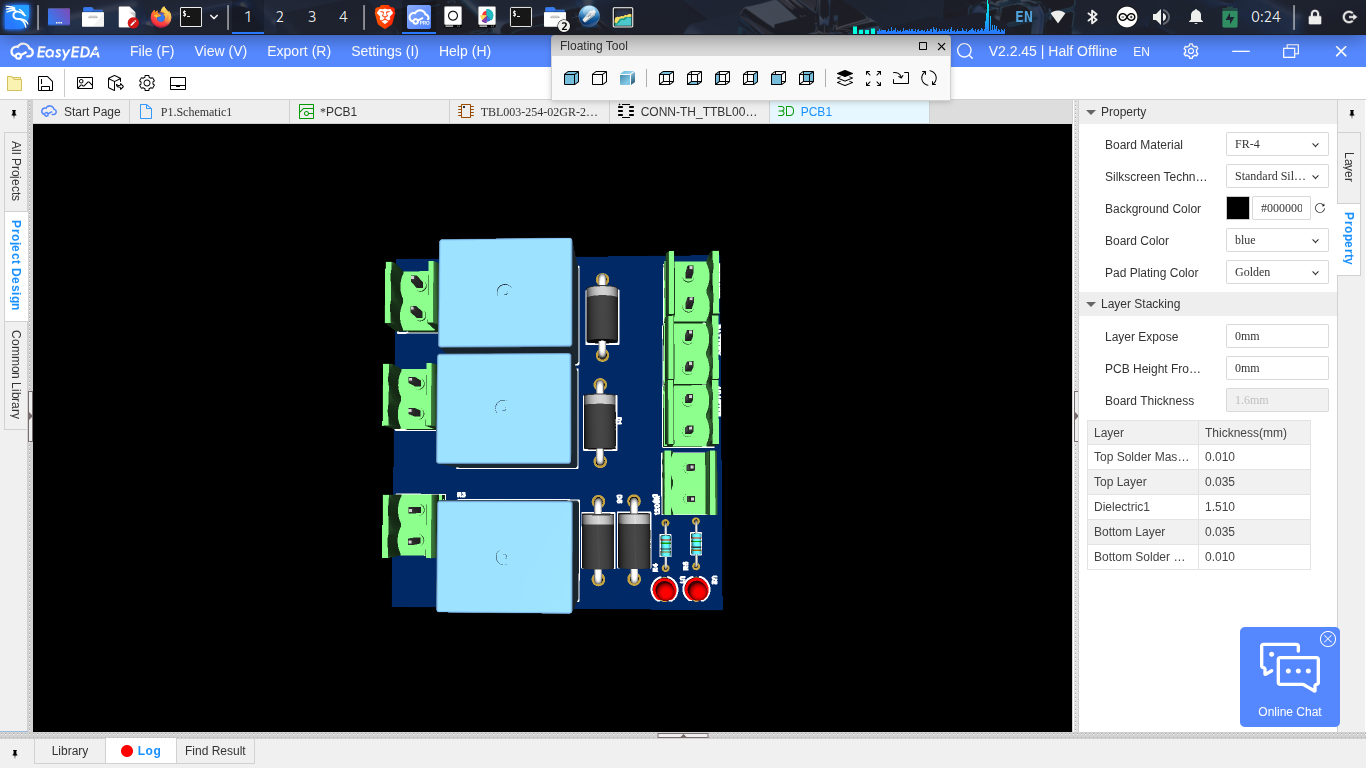Open Silkscreen Technology dropdown
Screen dimensions: 1366x768
tap(1277, 176)
